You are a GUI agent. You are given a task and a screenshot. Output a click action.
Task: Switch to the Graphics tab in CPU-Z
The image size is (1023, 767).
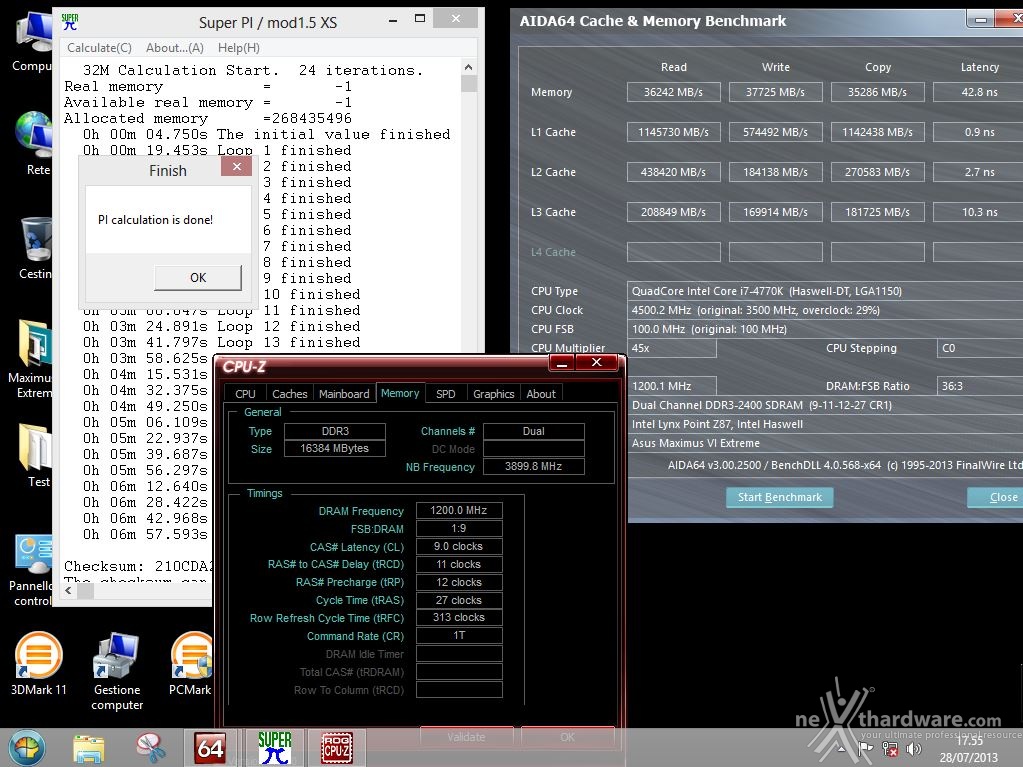point(493,394)
